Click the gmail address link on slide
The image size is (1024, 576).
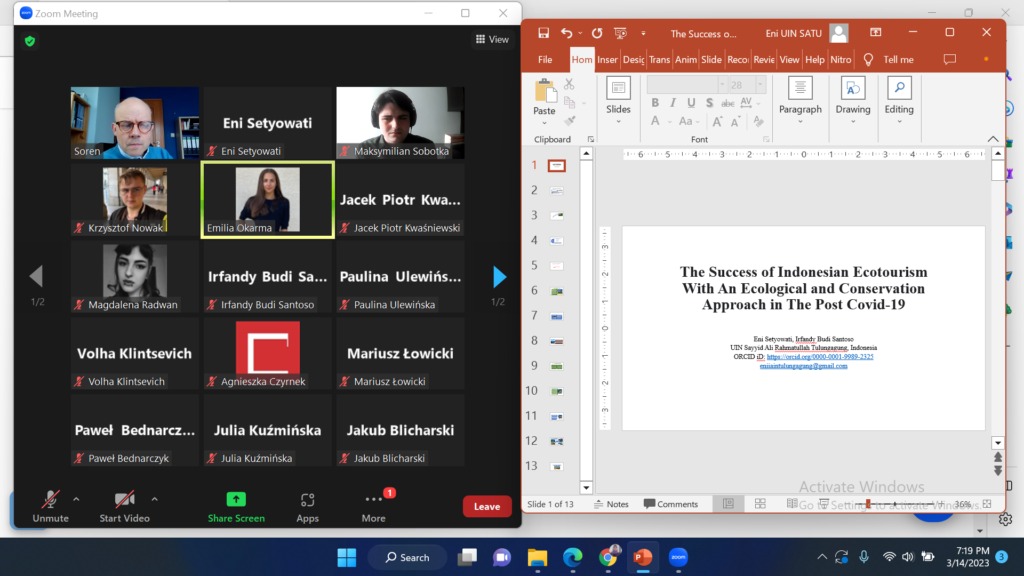point(803,366)
